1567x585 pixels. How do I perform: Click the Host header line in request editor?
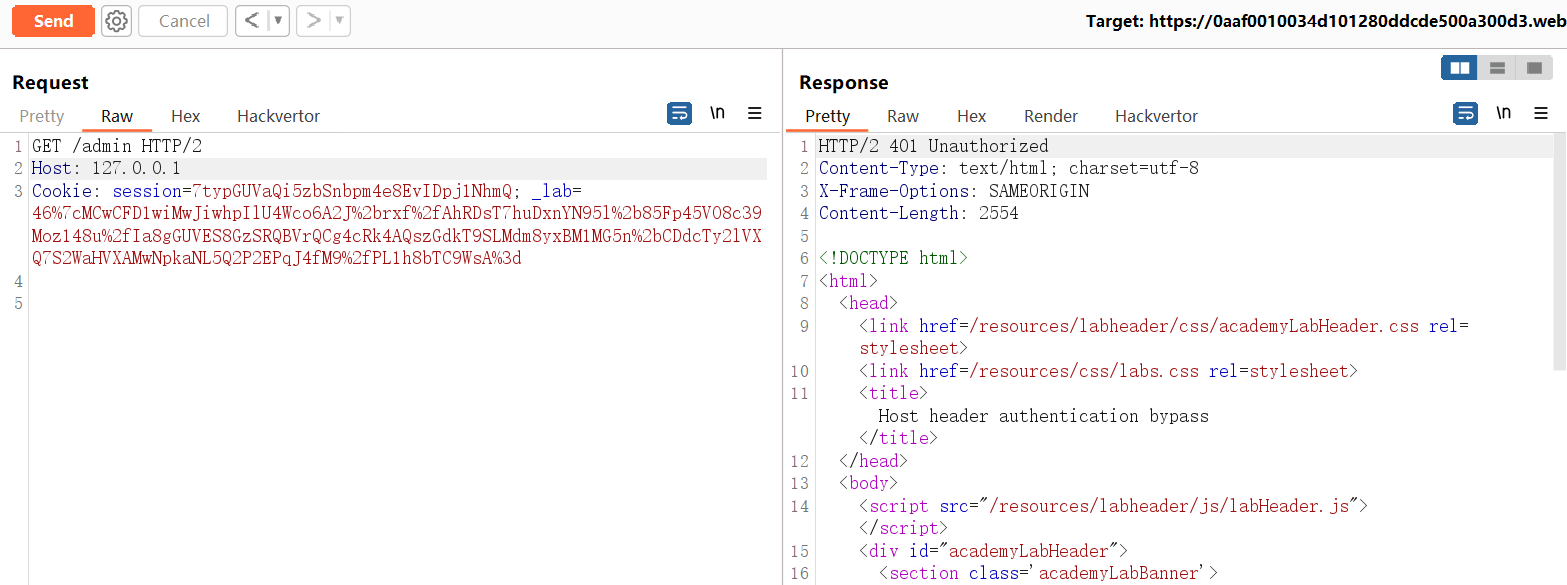(x=106, y=168)
